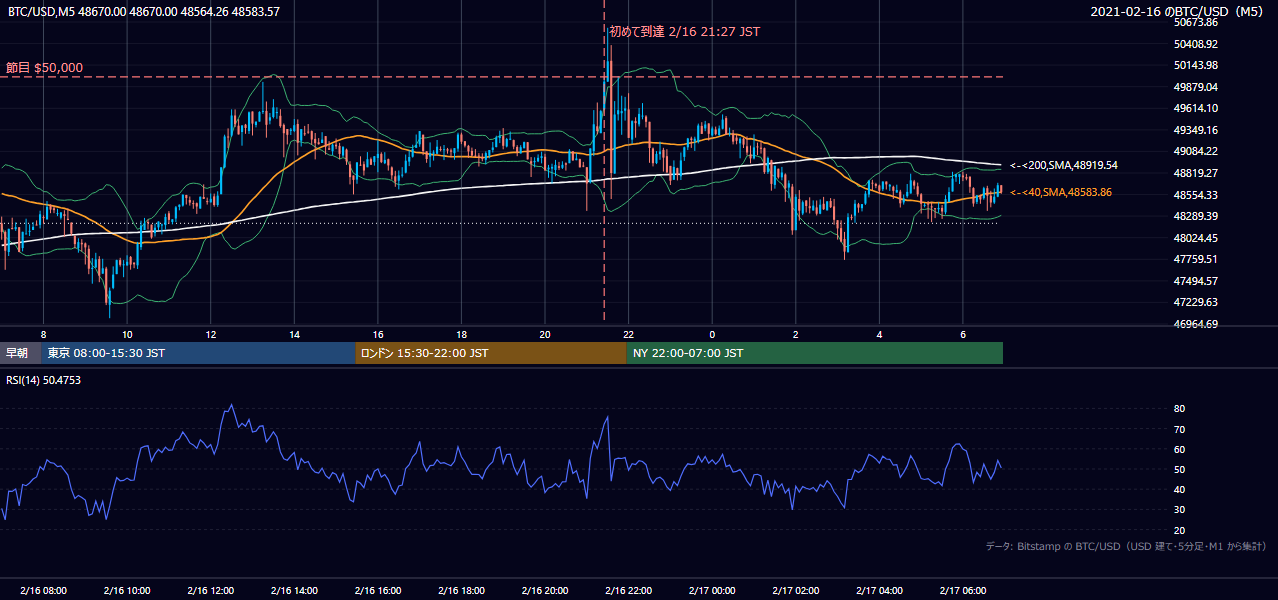Viewport: 1278px width, 600px height.
Task: Click the date label 2/16 18:00
Action: coord(461,591)
